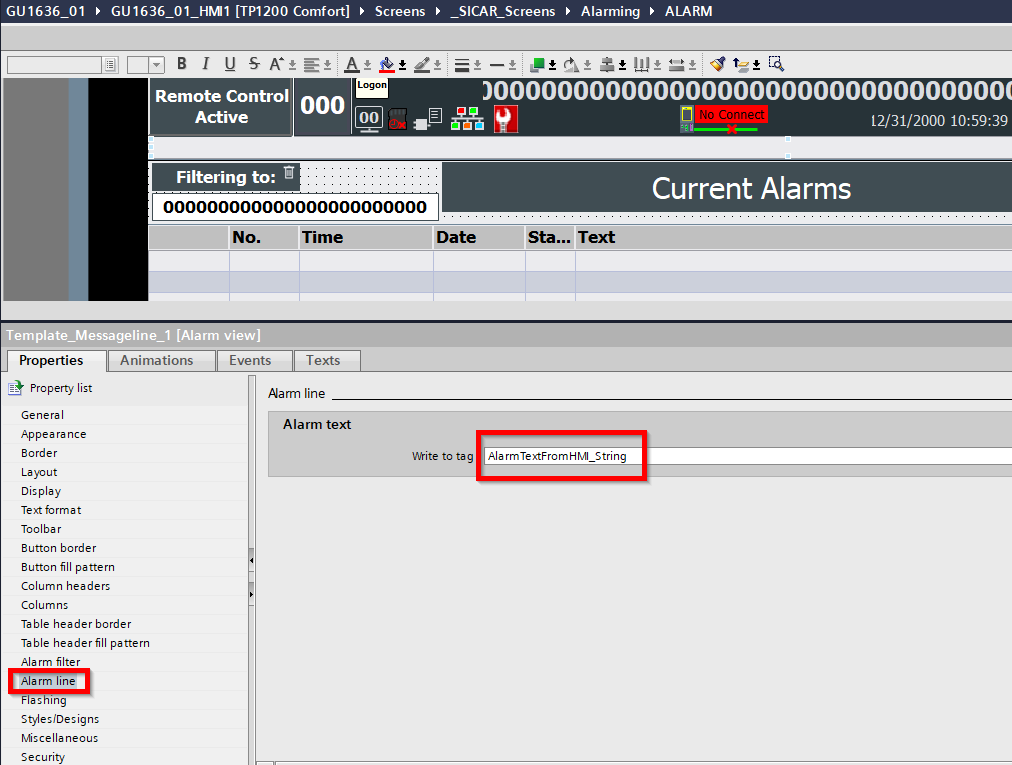Image resolution: width=1012 pixels, height=765 pixels.
Task: Click the border color pen icon
Action: (422, 65)
